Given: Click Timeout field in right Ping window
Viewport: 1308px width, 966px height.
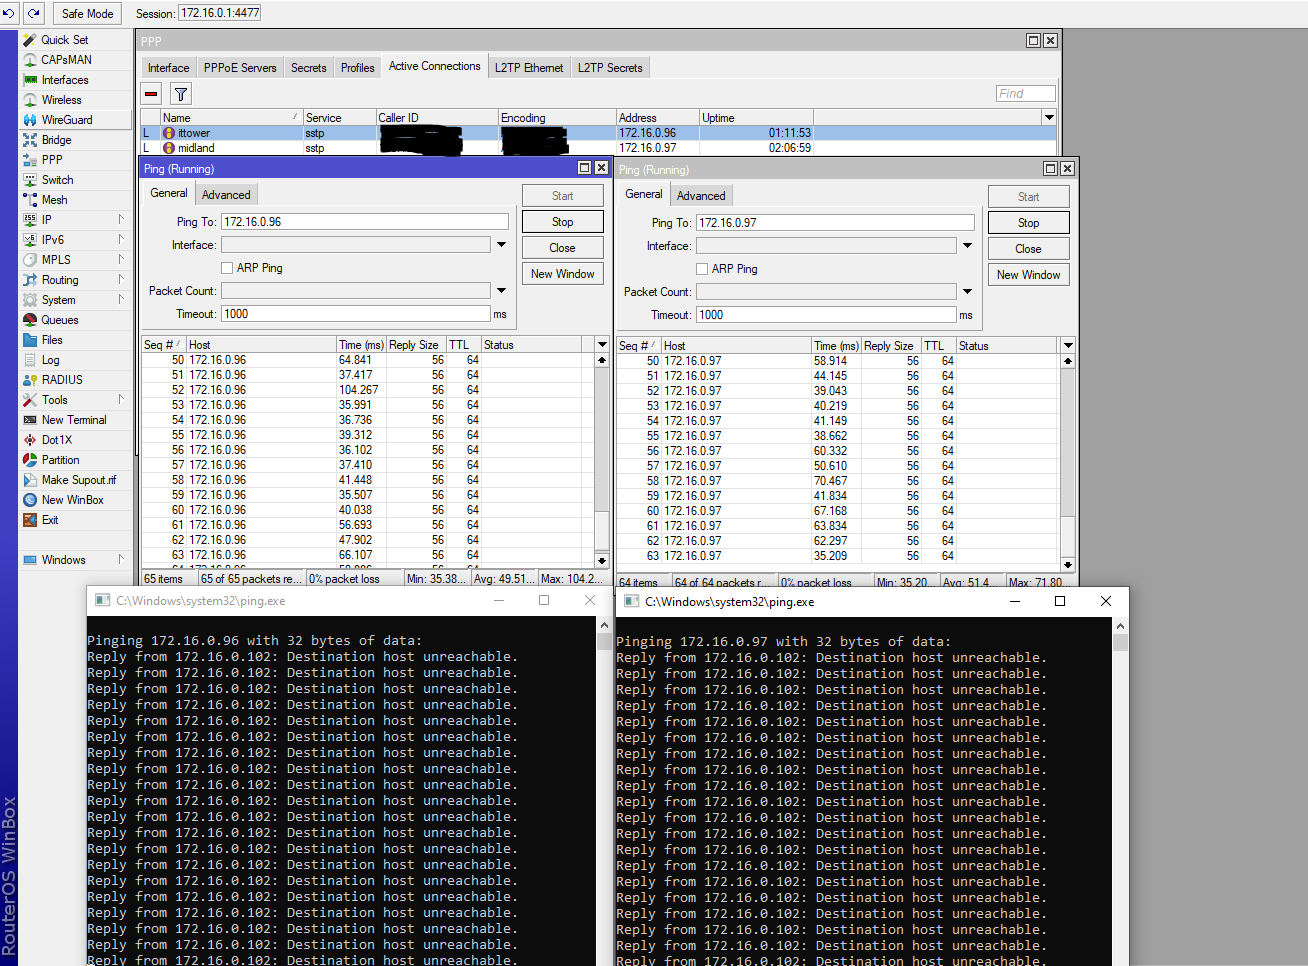Looking at the screenshot, I should point(826,315).
